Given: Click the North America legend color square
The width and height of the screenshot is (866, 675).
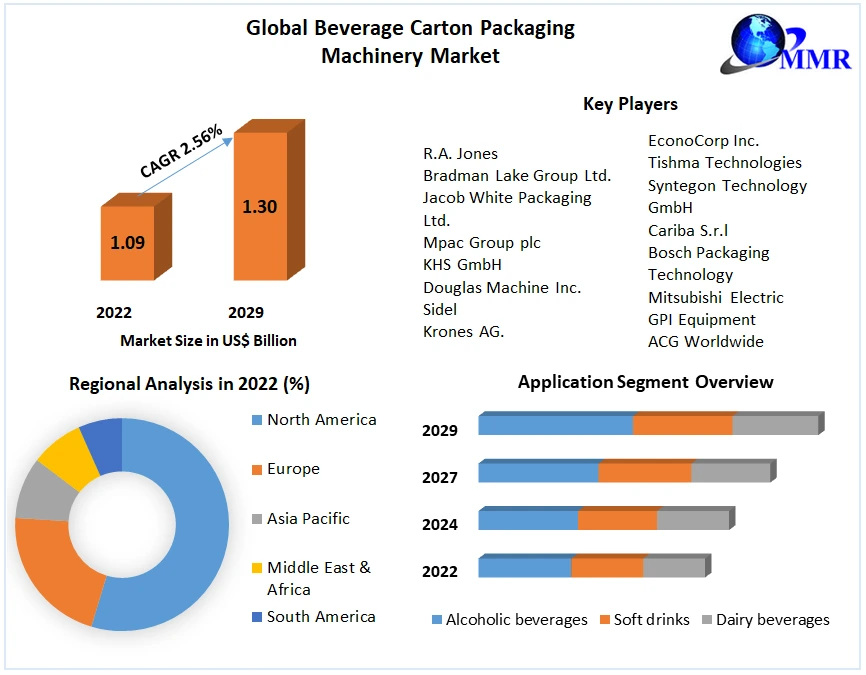Looking at the screenshot, I should (257, 420).
